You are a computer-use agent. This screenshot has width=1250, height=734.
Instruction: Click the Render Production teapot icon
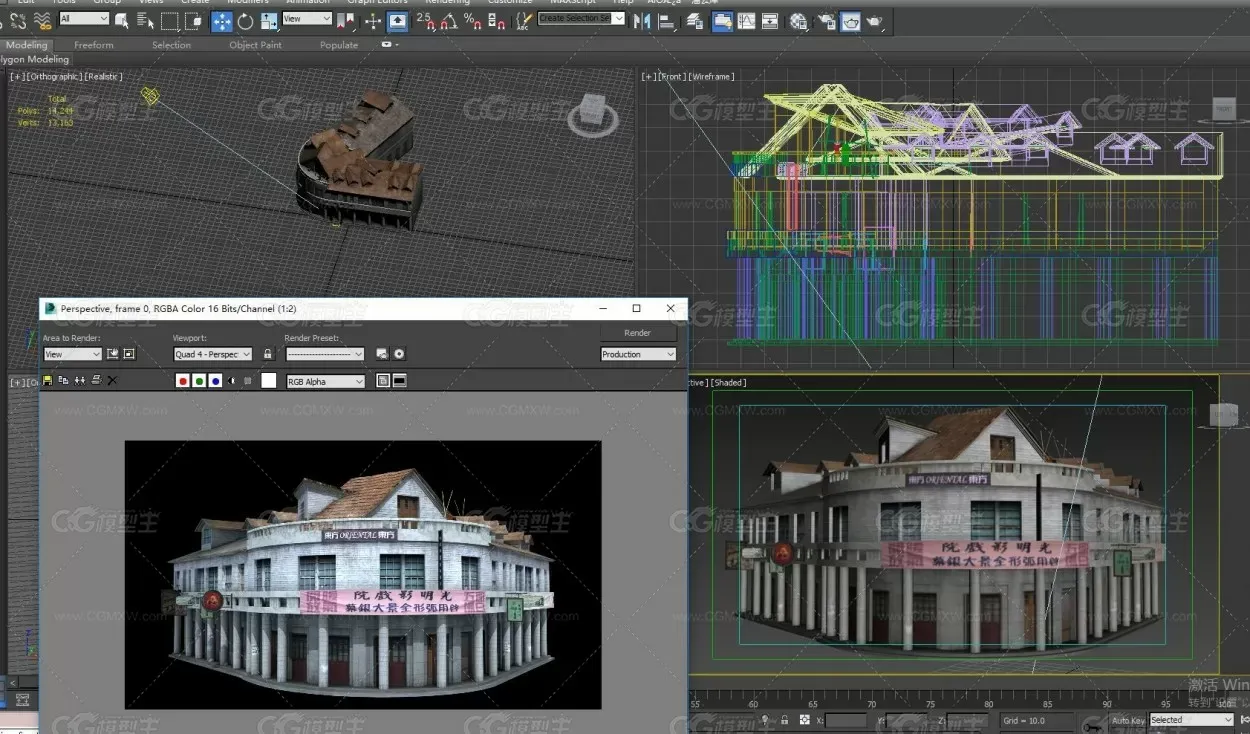[875, 20]
